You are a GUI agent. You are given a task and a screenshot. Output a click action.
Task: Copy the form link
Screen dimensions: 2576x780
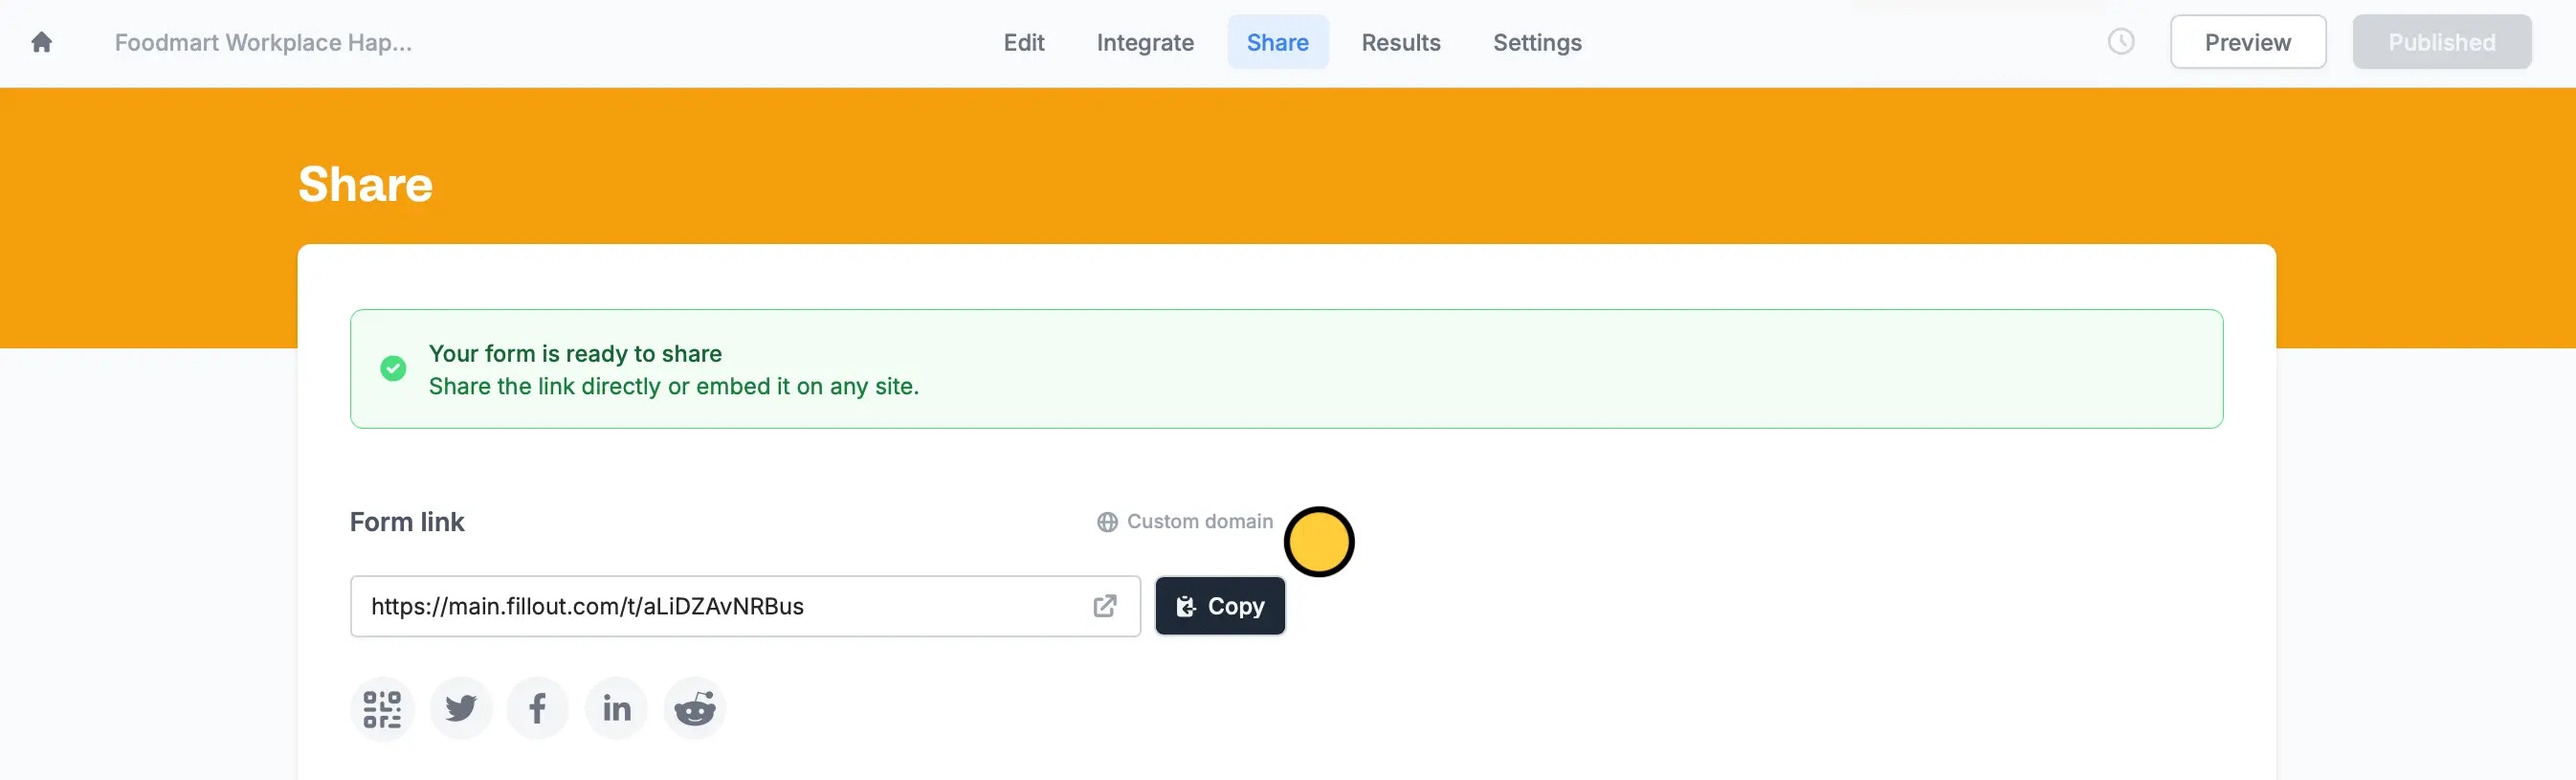pyautogui.click(x=1220, y=605)
